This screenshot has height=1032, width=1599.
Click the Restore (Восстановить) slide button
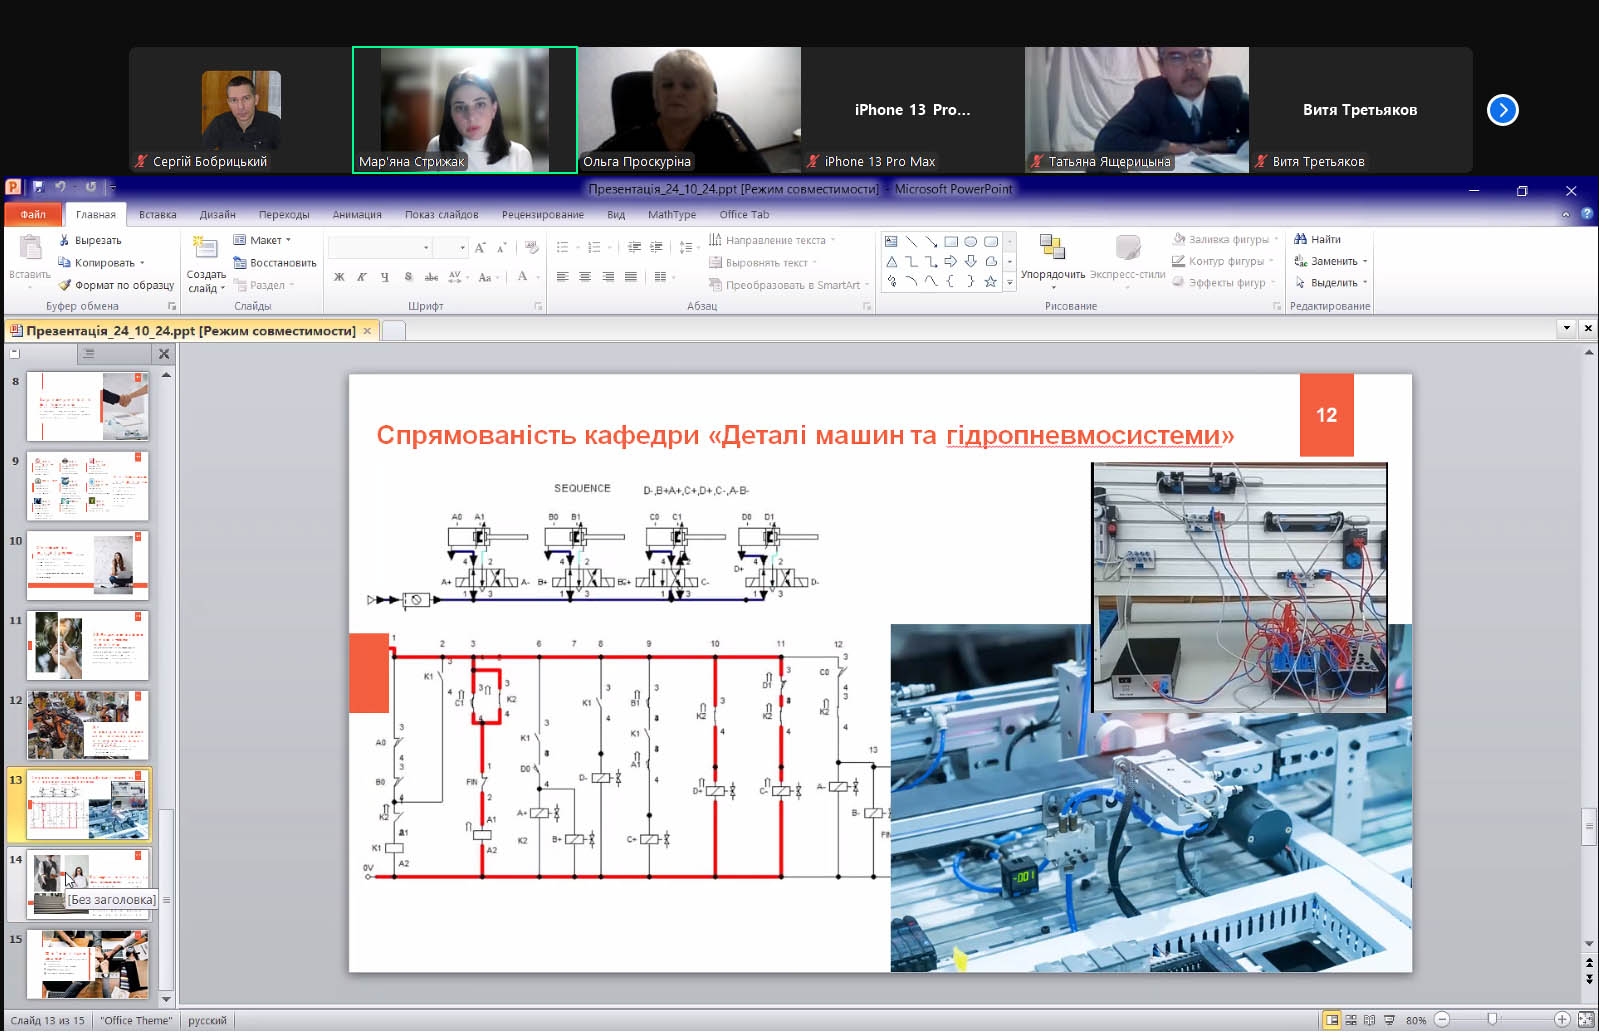pyautogui.click(x=274, y=263)
